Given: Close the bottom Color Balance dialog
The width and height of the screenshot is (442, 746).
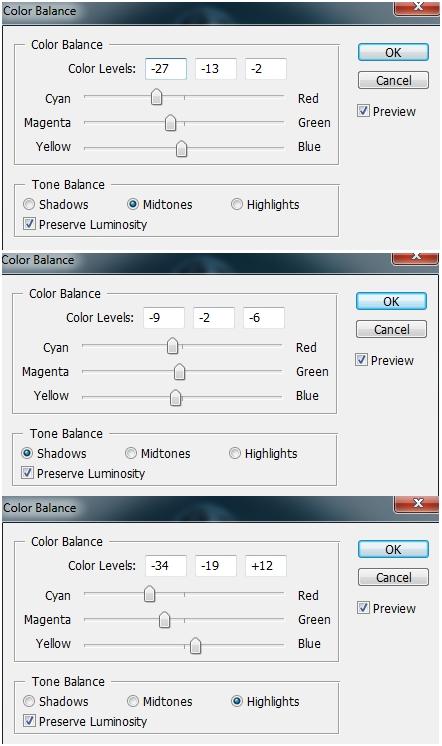Looking at the screenshot, I should [x=417, y=504].
